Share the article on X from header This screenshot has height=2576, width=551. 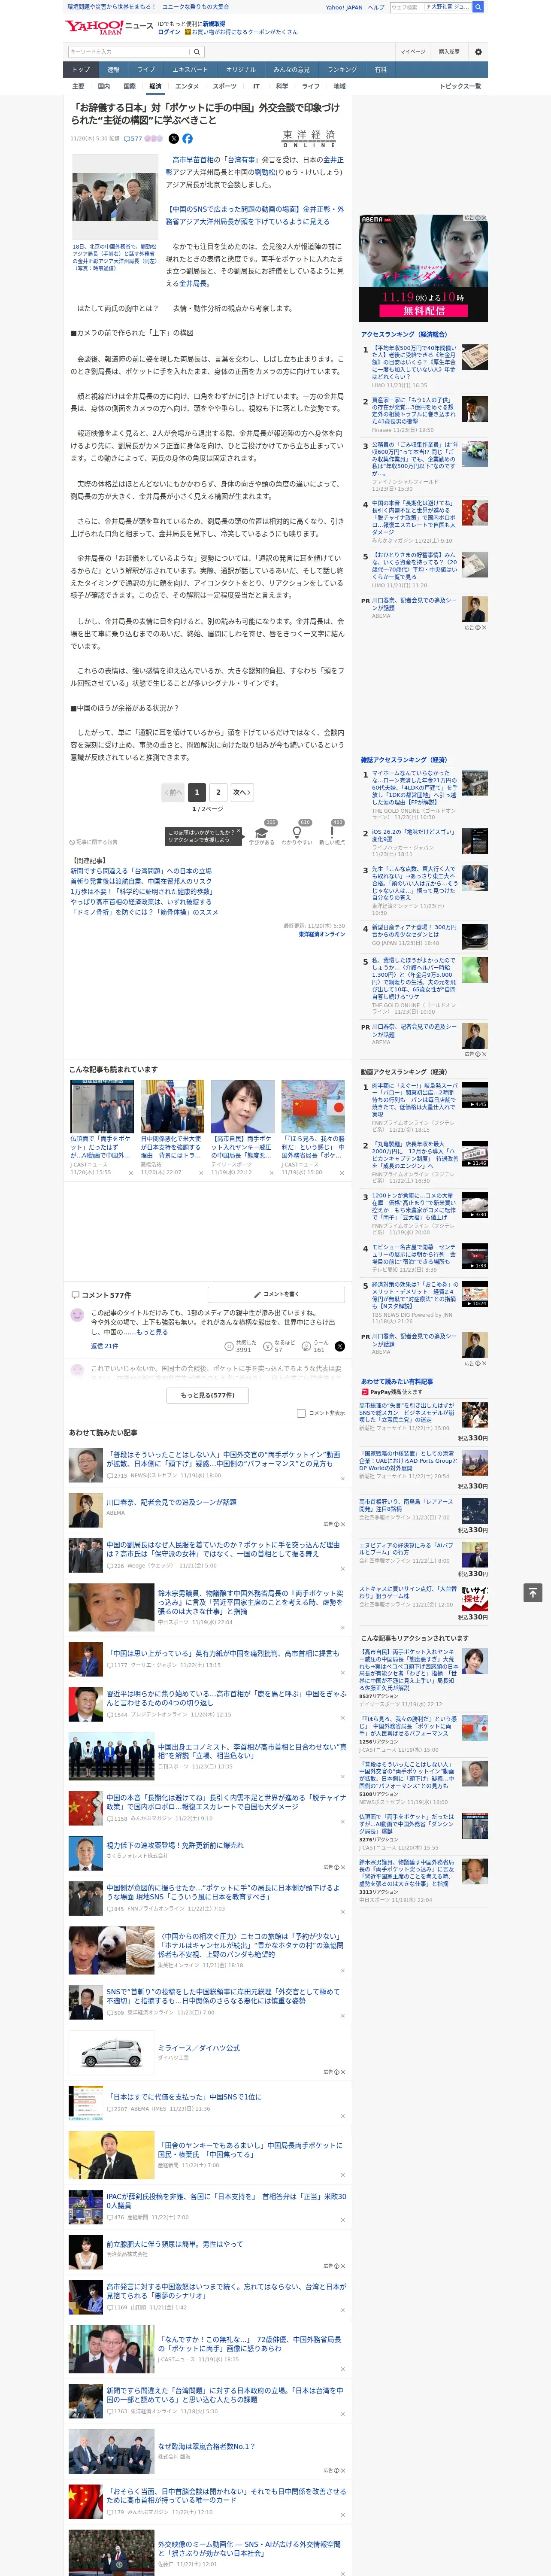coord(173,139)
